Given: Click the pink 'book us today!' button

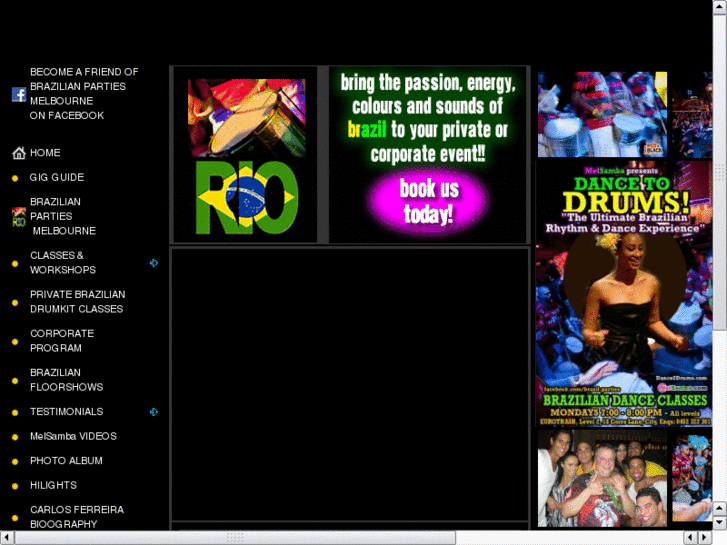Looking at the screenshot, I should pos(428,201).
